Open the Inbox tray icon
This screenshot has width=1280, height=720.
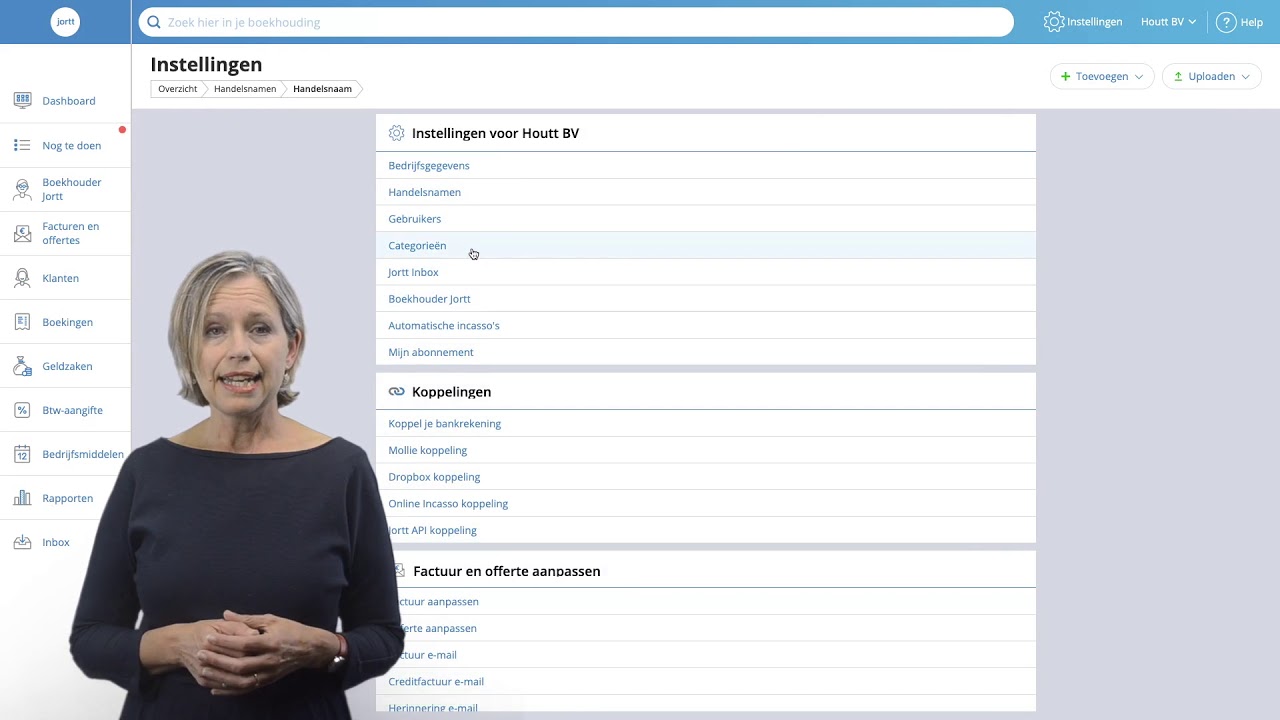[x=22, y=542]
